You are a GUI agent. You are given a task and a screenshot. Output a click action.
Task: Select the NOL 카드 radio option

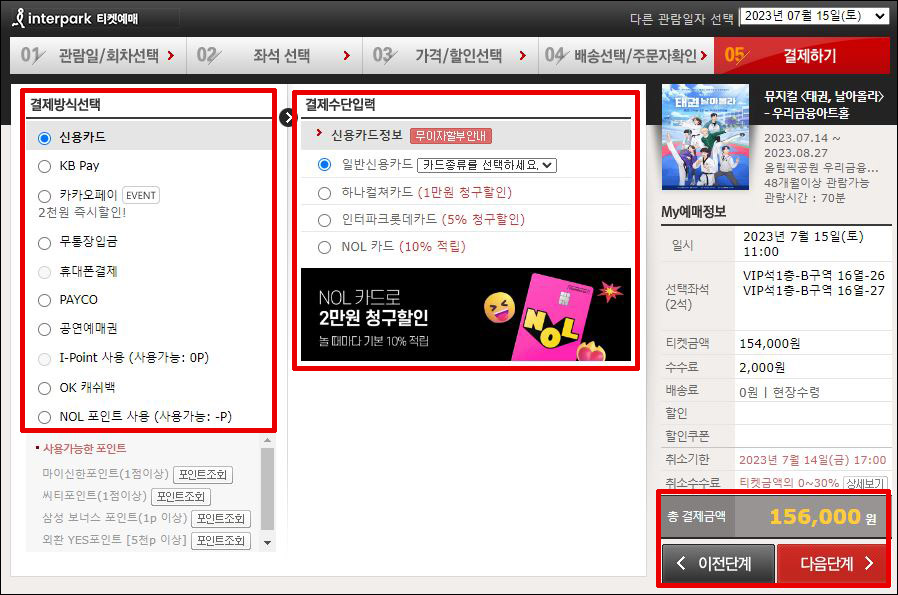324,247
